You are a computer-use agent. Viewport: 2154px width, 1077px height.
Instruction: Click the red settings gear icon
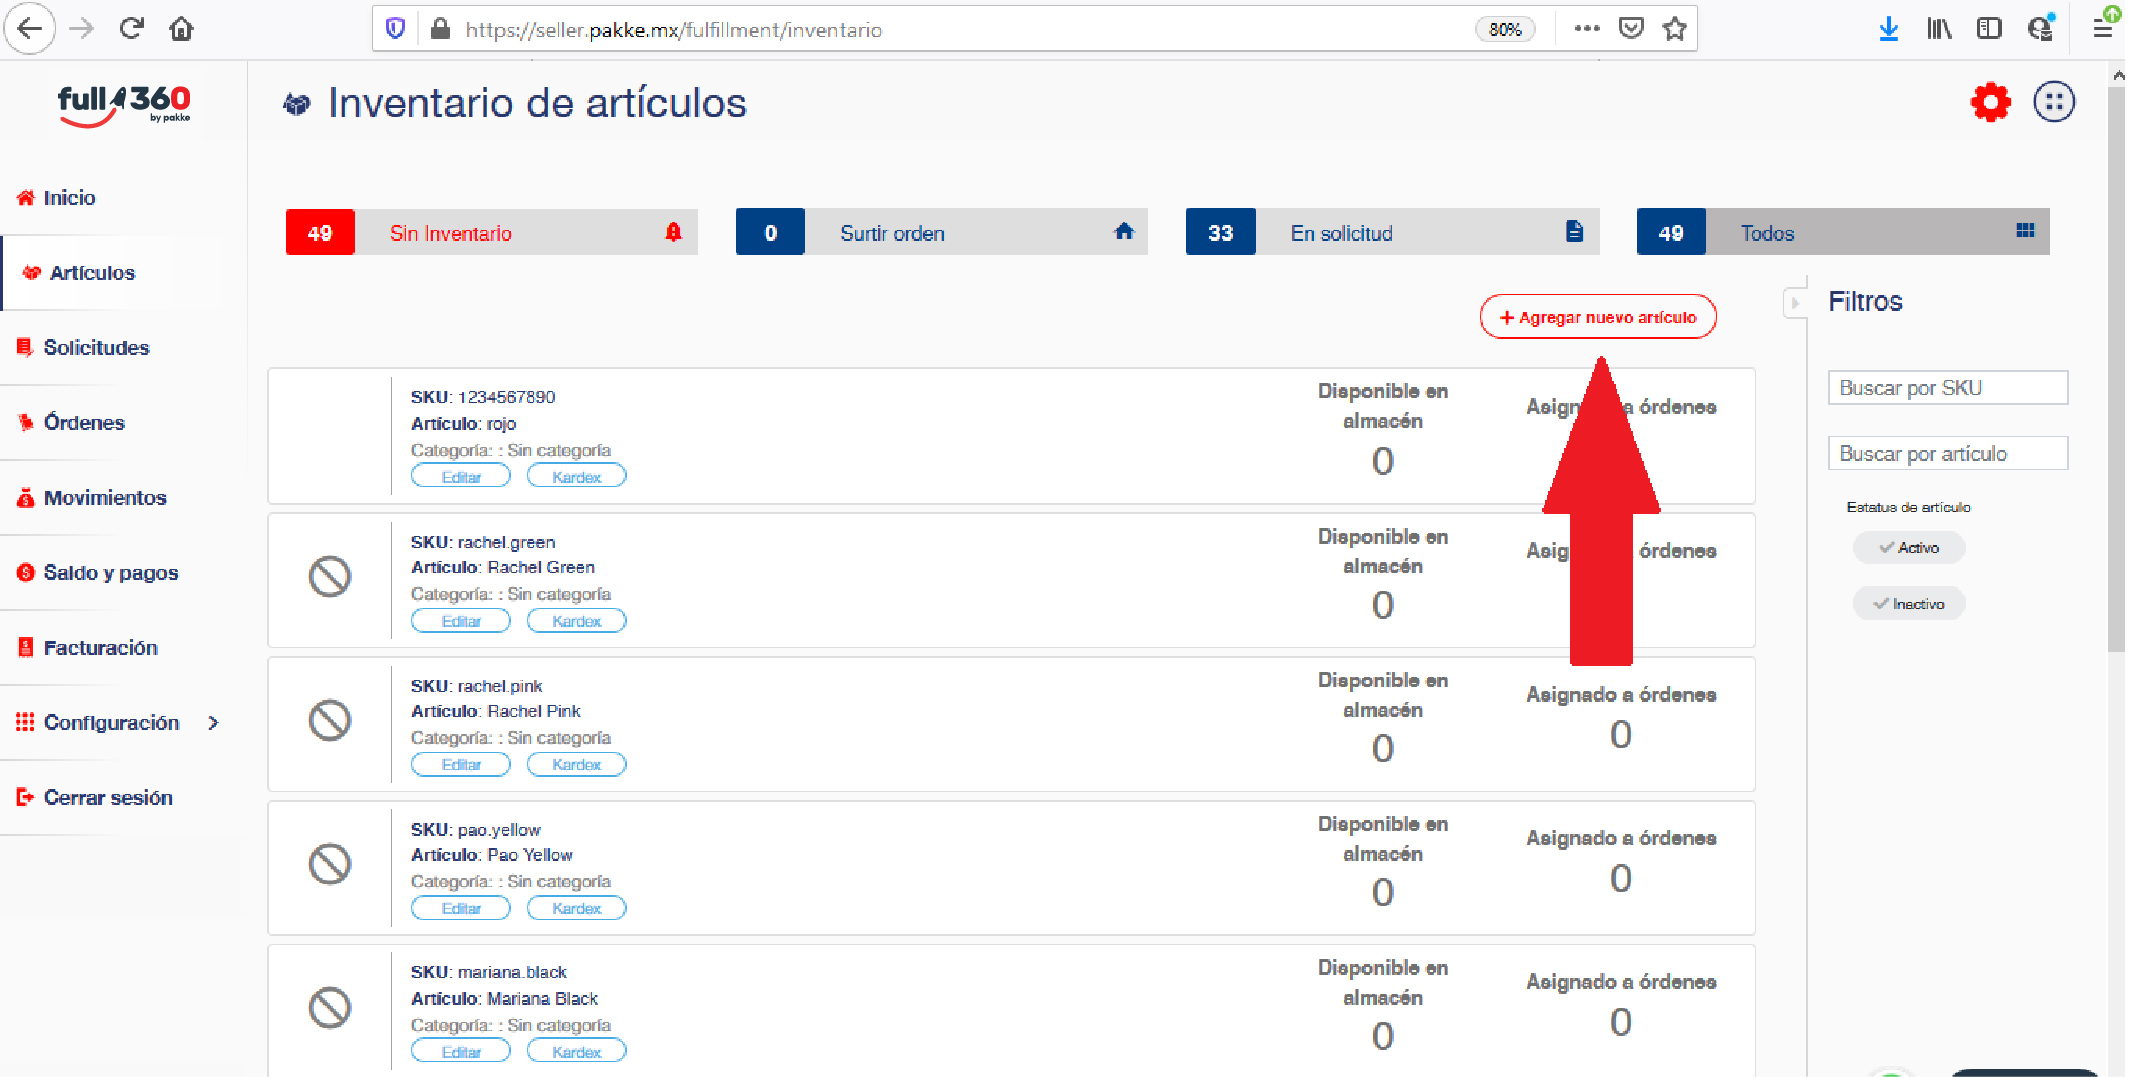pos(1990,102)
